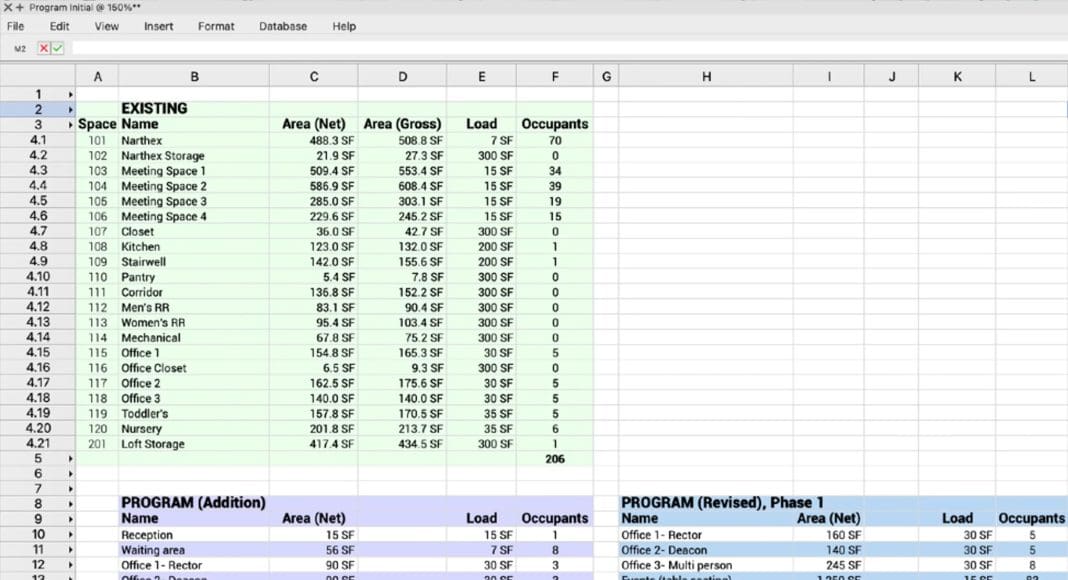Select the column H header
The height and width of the screenshot is (580, 1068).
706,76
